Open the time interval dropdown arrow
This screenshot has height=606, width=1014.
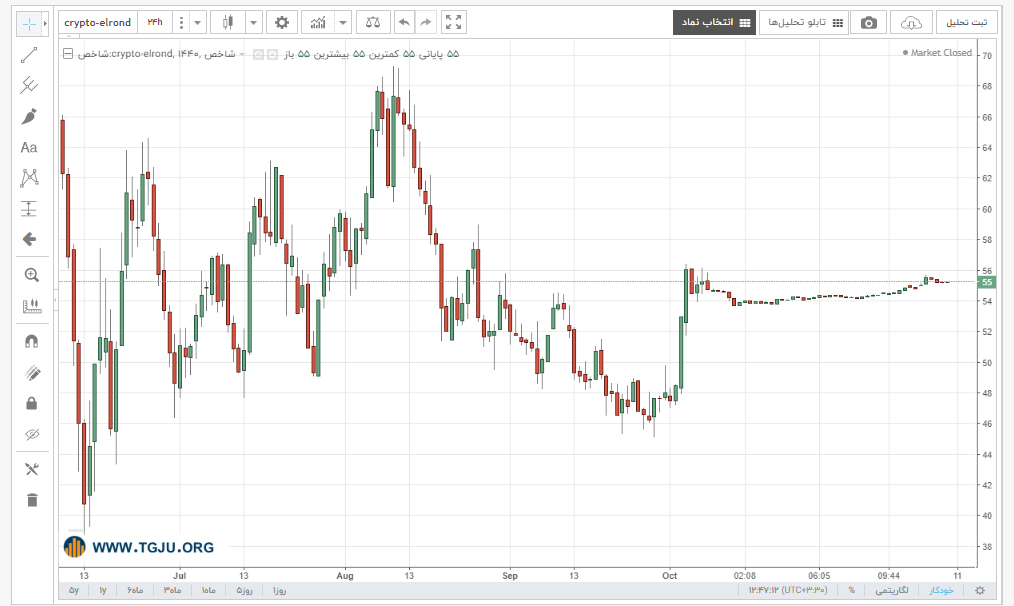(x=198, y=23)
